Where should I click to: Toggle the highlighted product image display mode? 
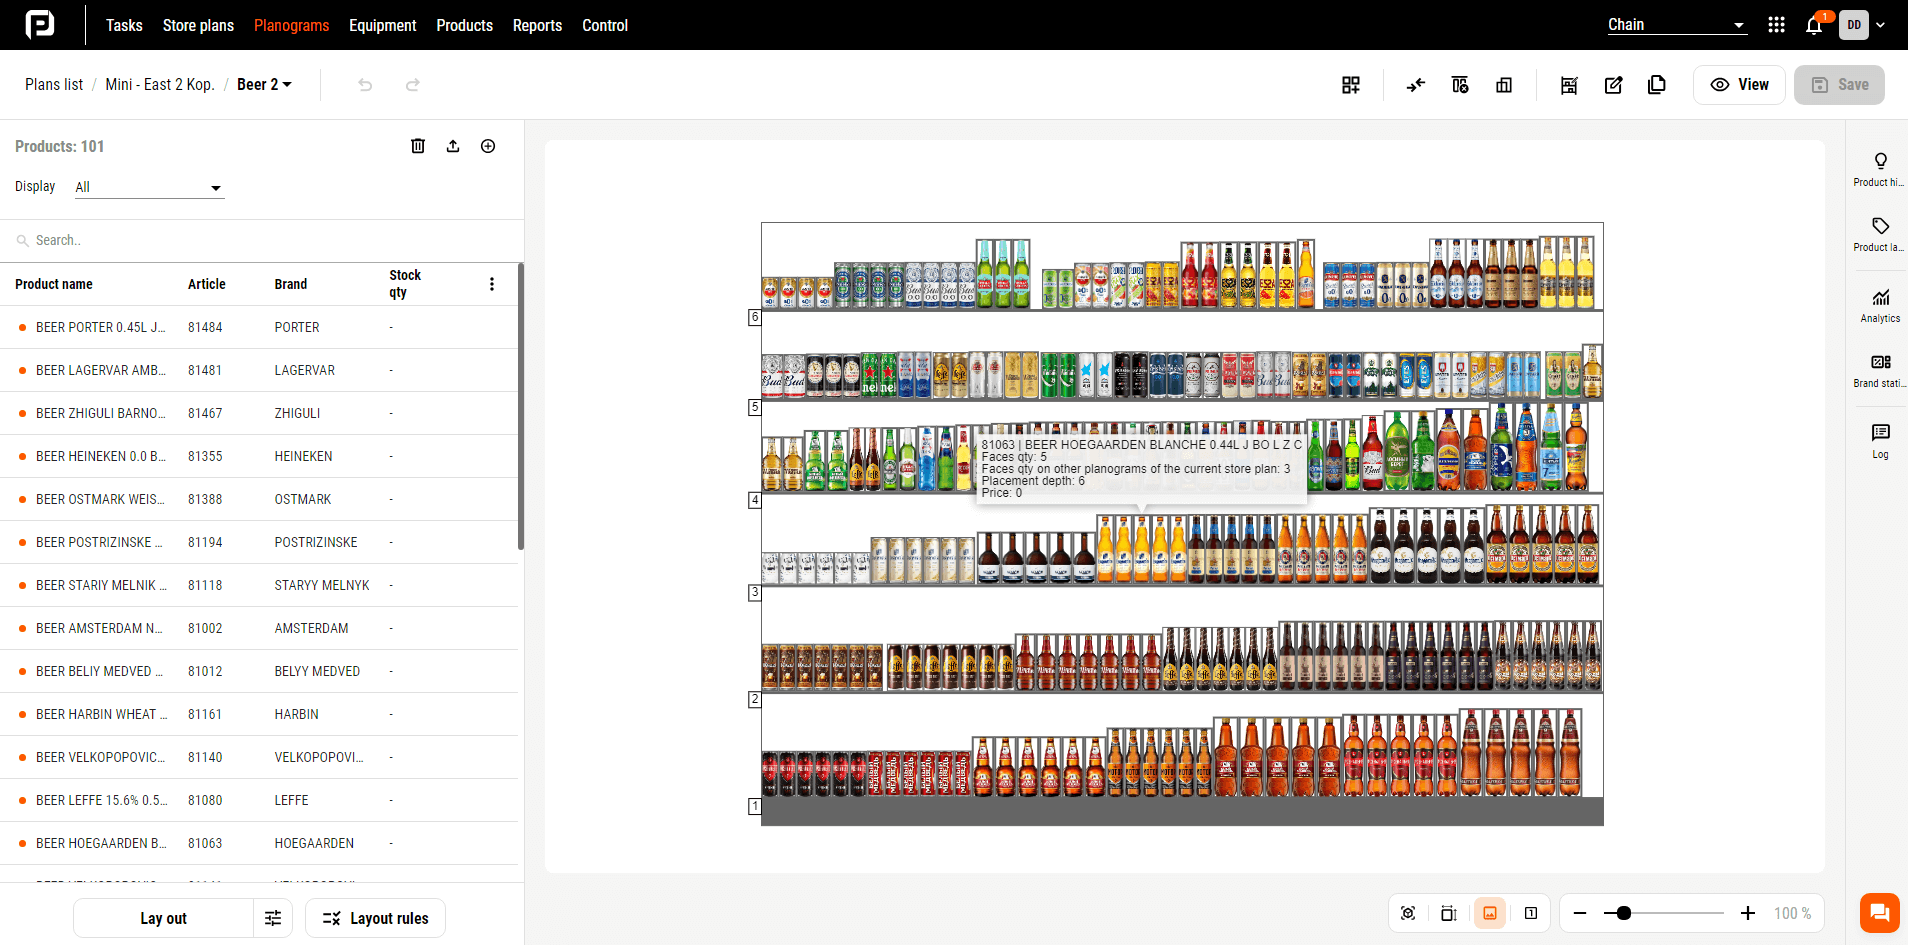click(1490, 913)
